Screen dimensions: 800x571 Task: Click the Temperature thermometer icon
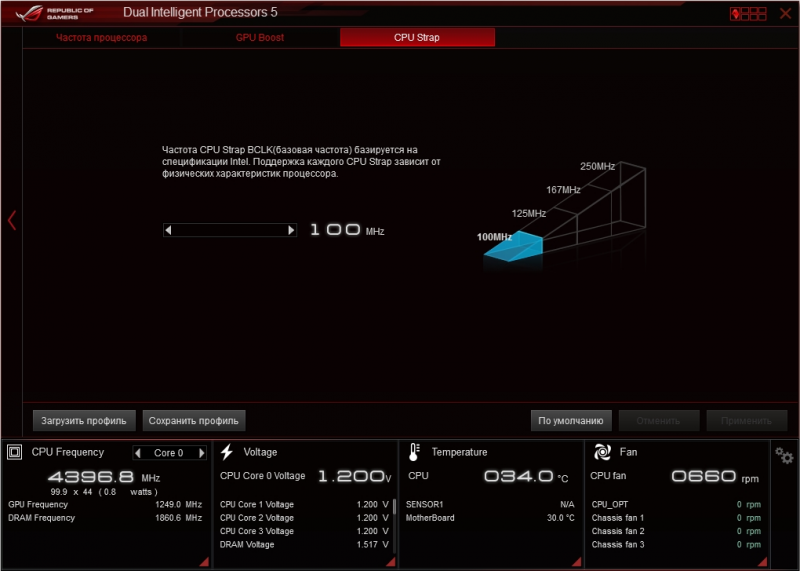414,452
